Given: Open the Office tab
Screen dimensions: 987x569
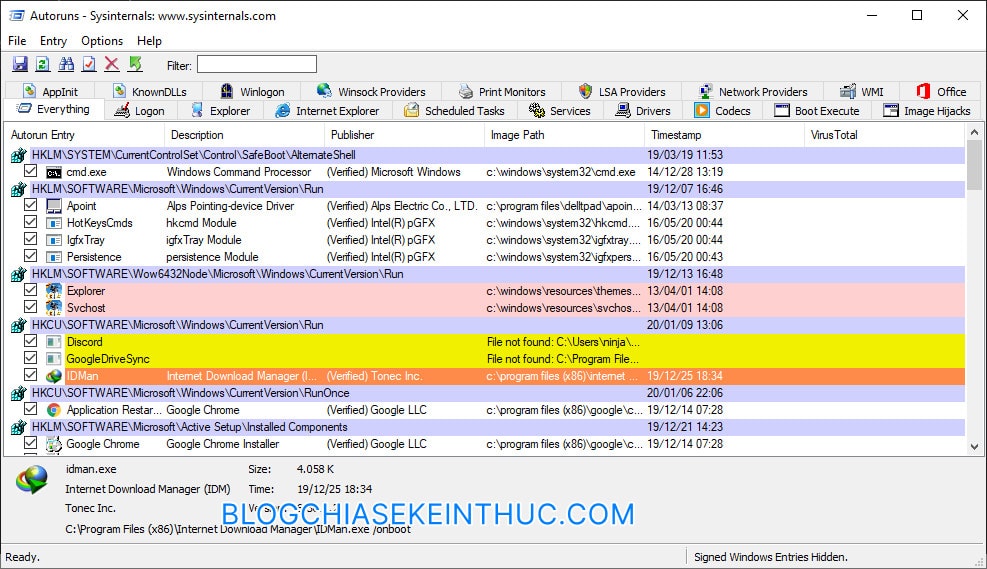Looking at the screenshot, I should pos(941,91).
